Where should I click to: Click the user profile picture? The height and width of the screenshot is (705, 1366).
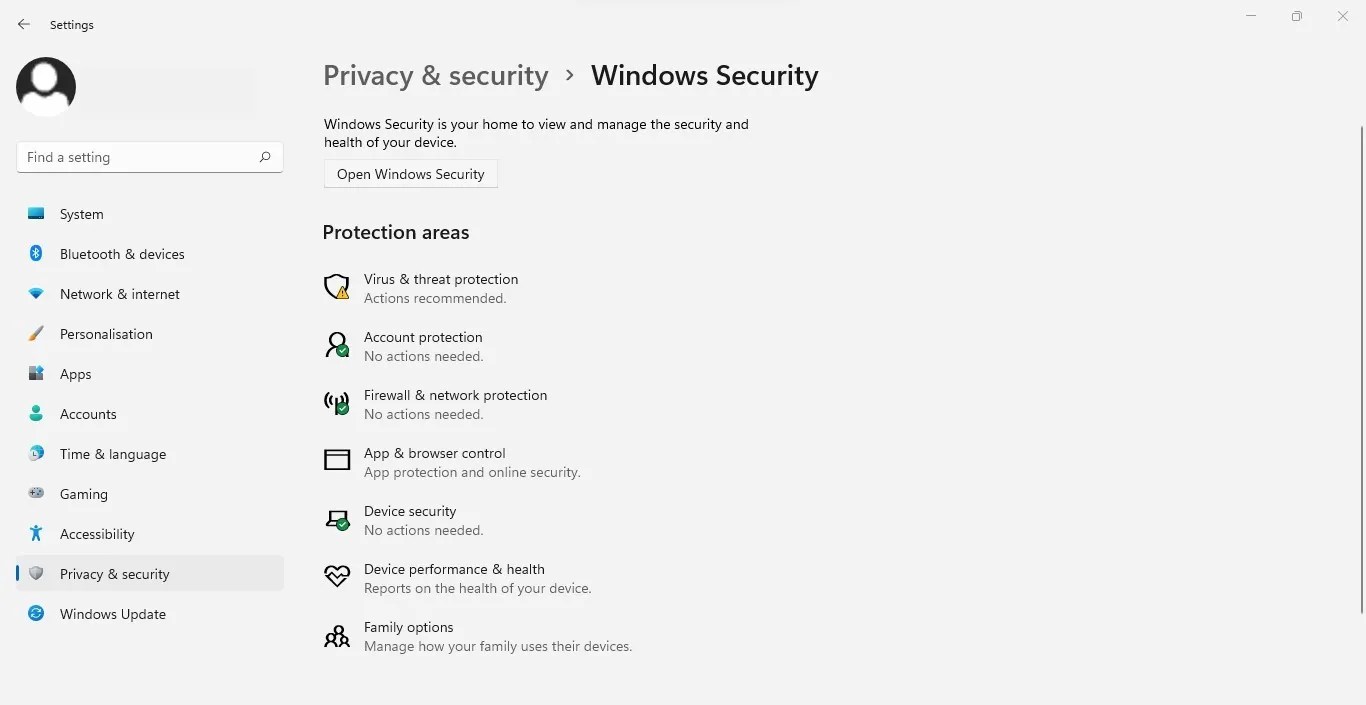46,86
